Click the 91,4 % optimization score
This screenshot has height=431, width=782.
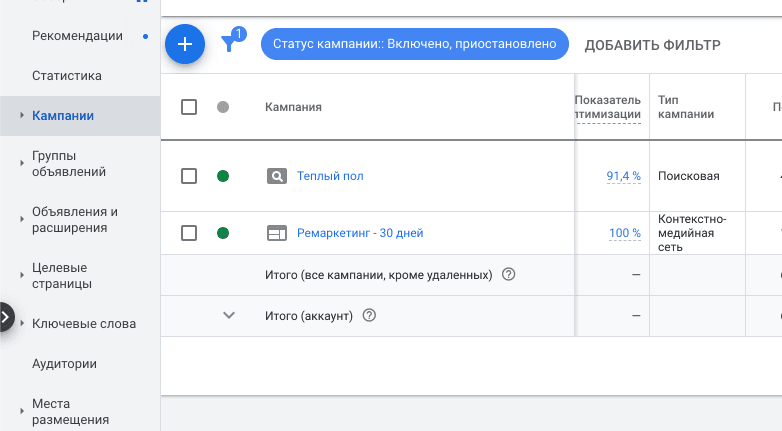click(x=623, y=176)
